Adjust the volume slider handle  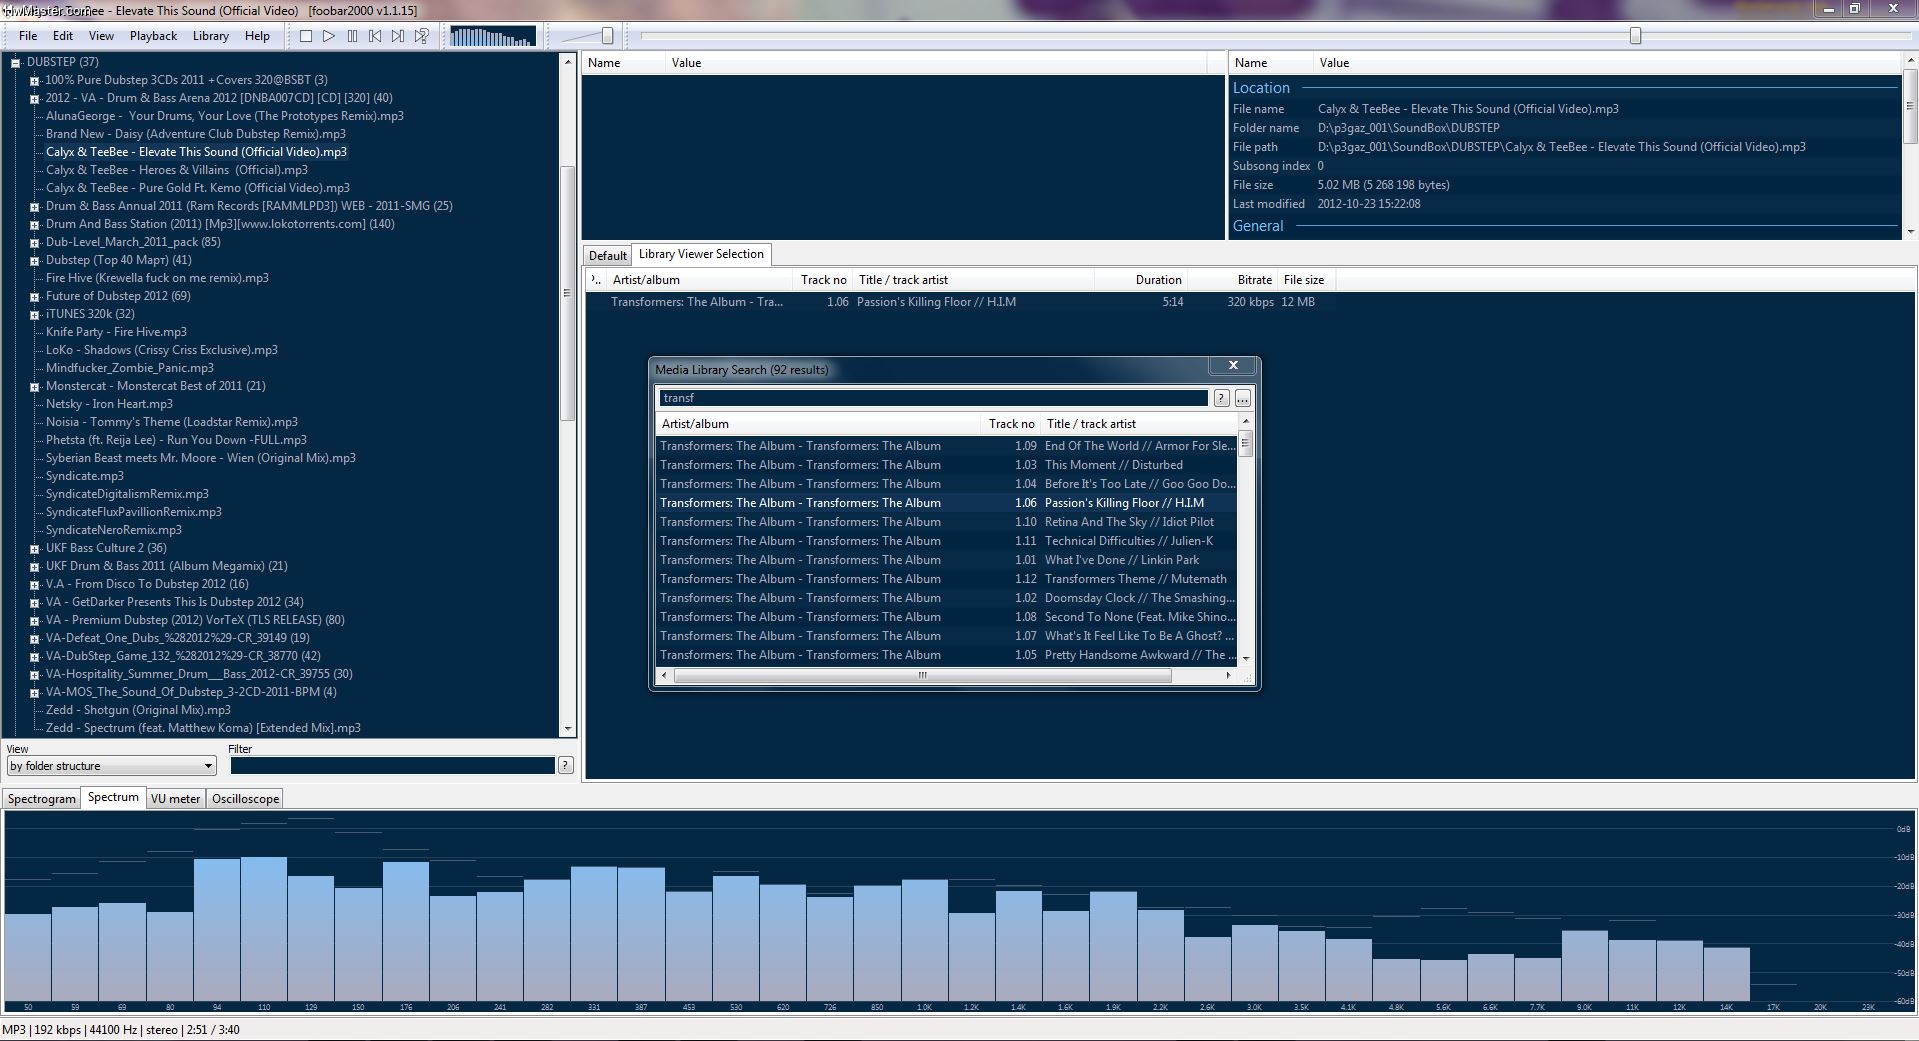(x=607, y=36)
